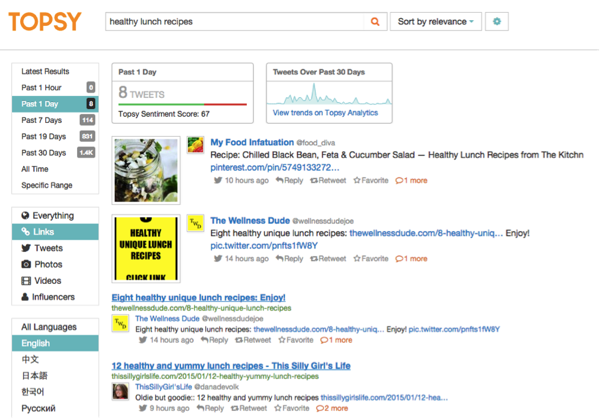Click ThisSillyGirl'sLife avatar photo
The image size is (600, 418).
tap(120, 392)
